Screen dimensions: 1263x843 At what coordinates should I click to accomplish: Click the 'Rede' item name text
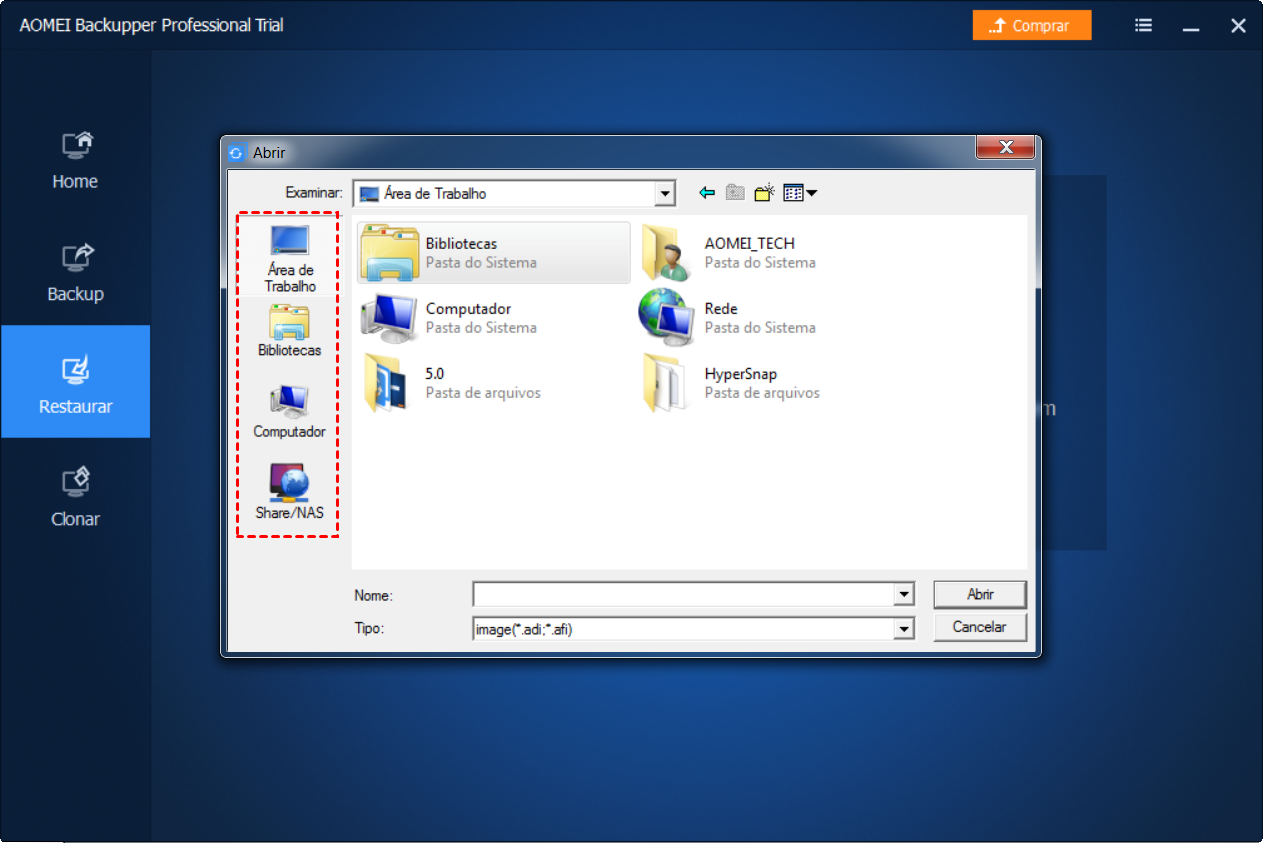[721, 309]
